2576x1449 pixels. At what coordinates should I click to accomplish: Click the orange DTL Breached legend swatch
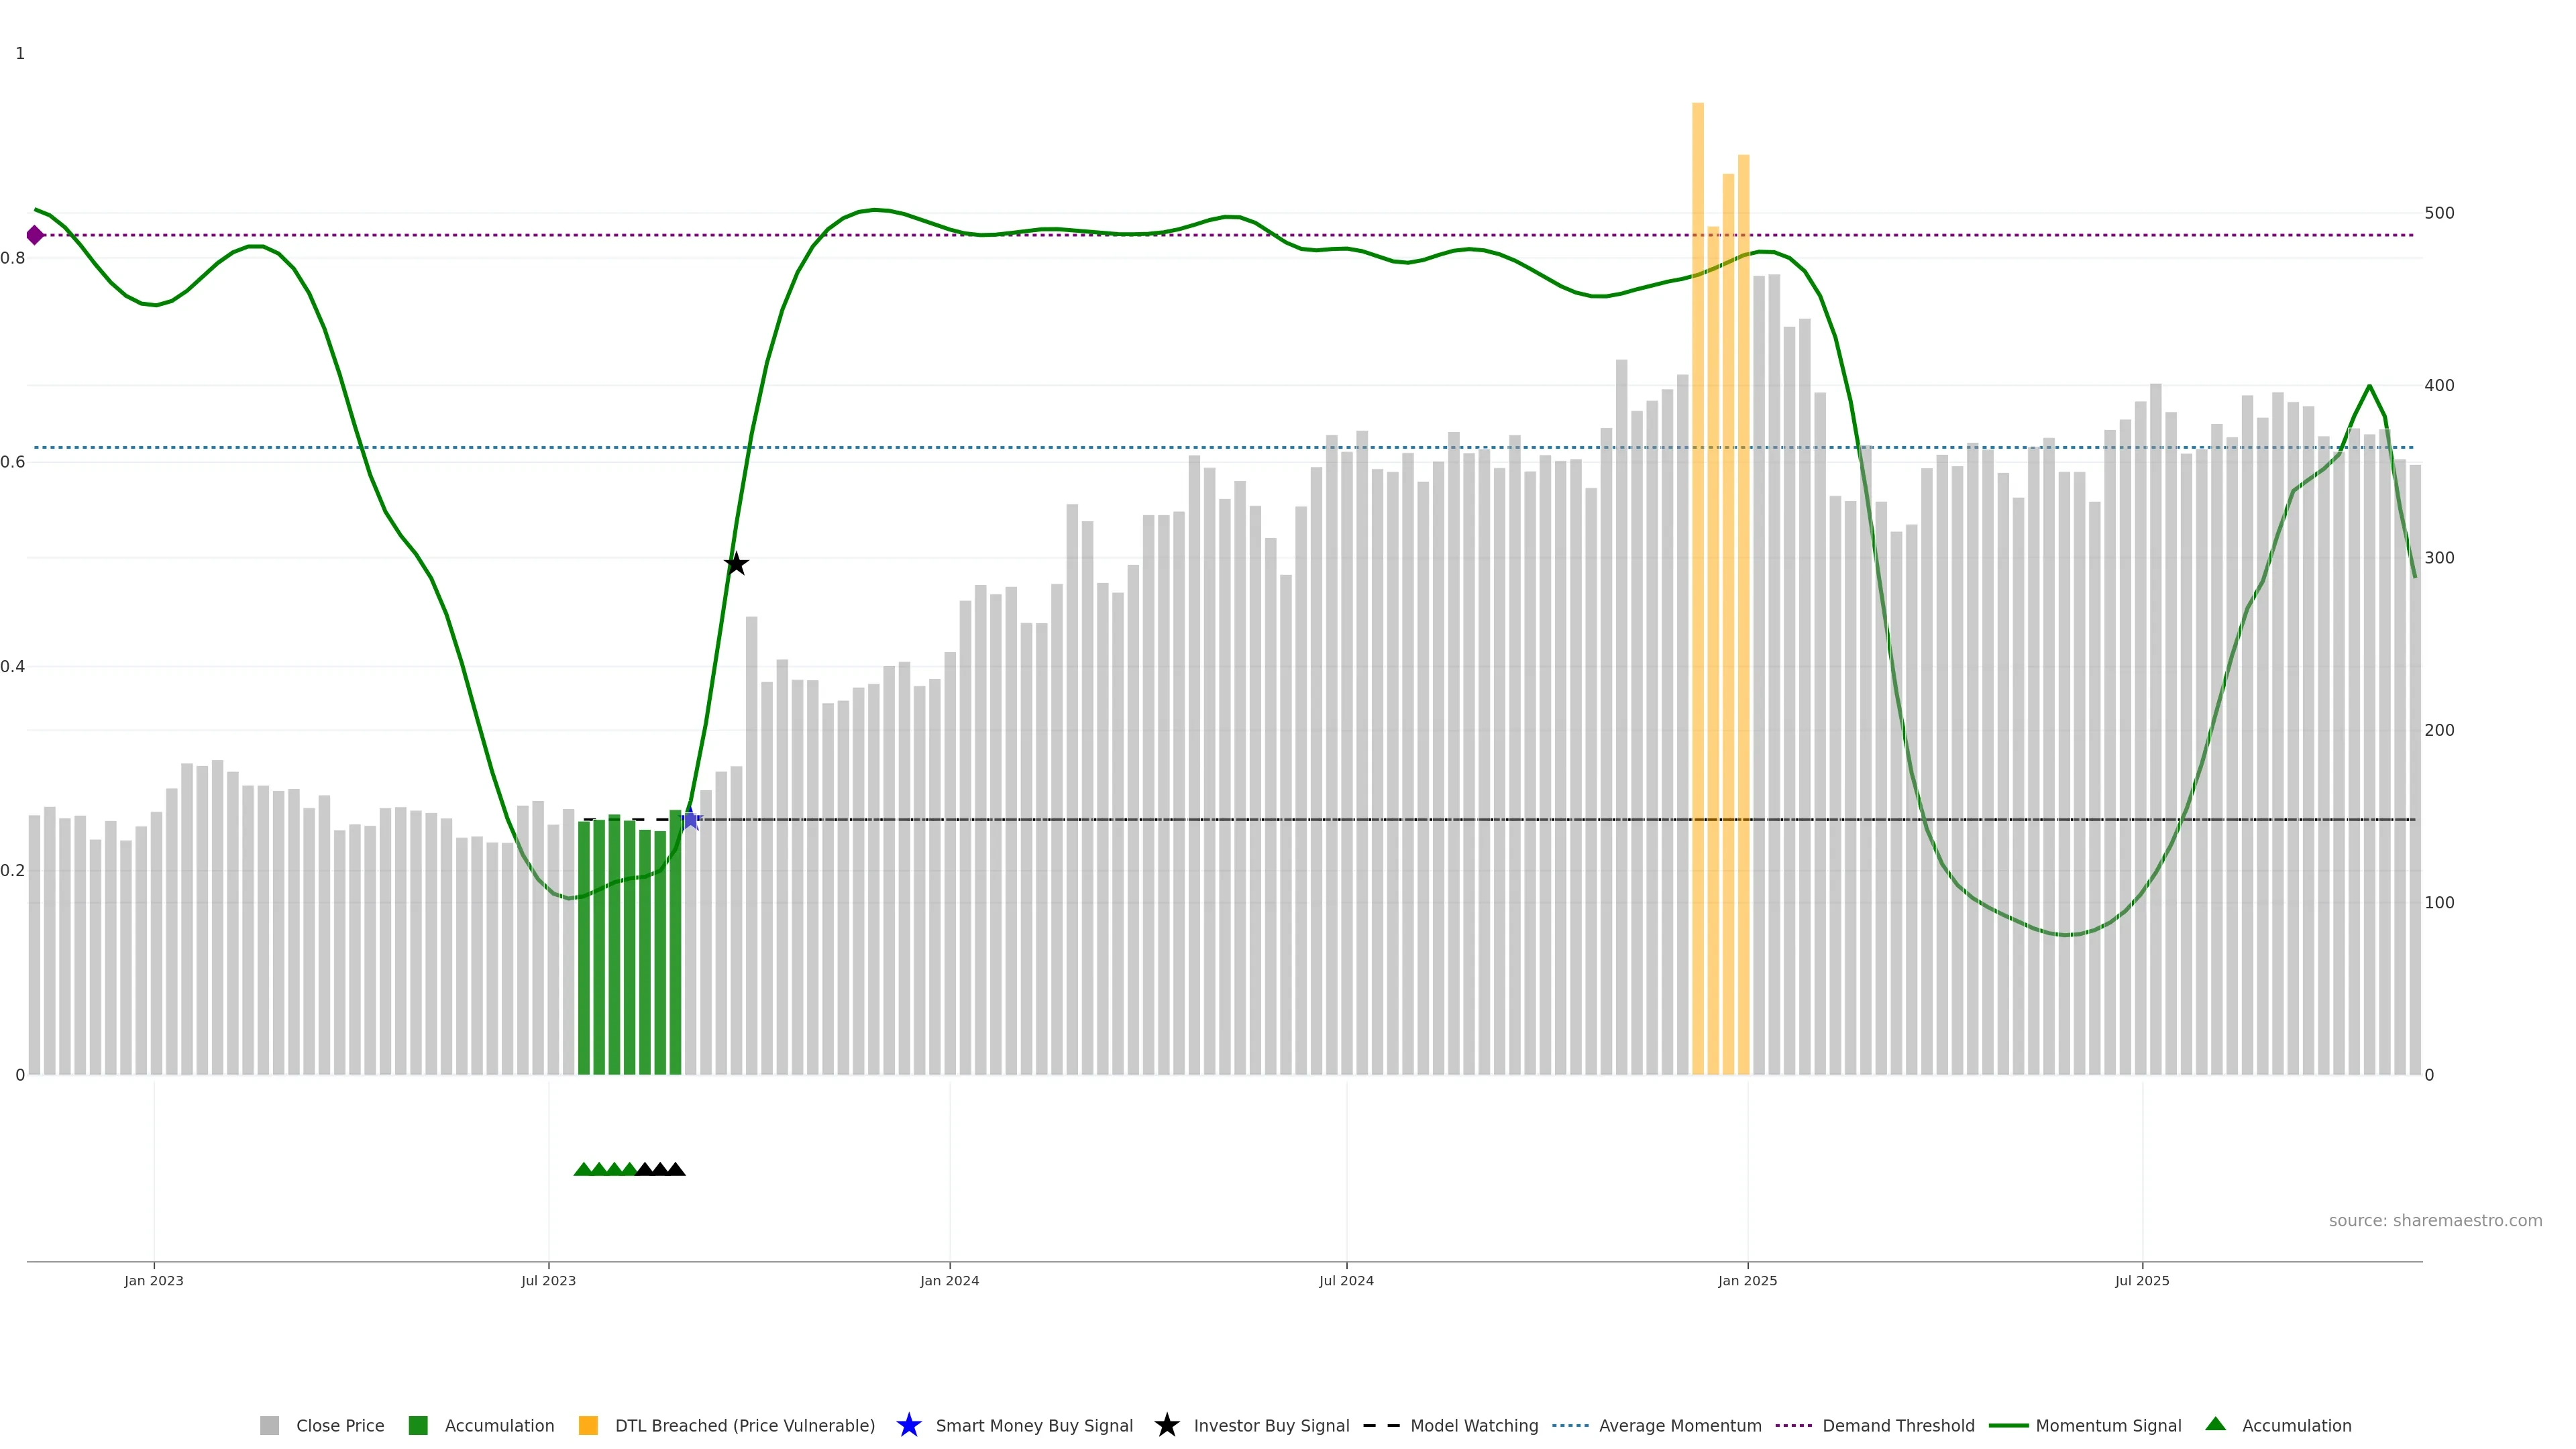tap(588, 1426)
